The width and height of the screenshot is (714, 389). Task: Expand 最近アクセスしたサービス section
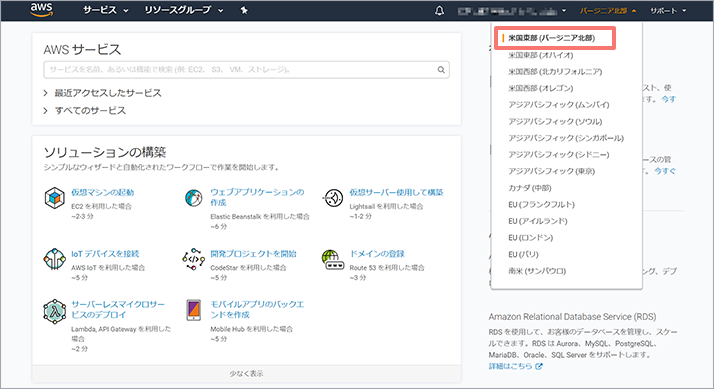102,93
